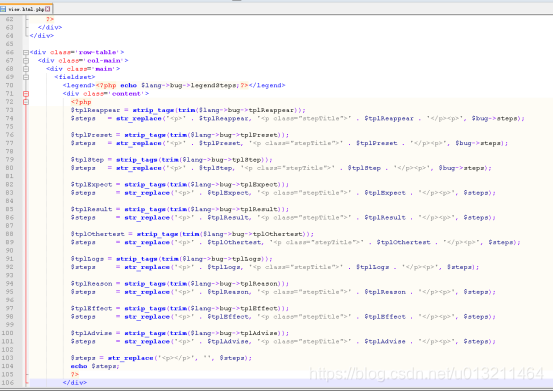Collapse the content div fold on line 71
The height and width of the screenshot is (392, 553).
pyautogui.click(x=26, y=94)
